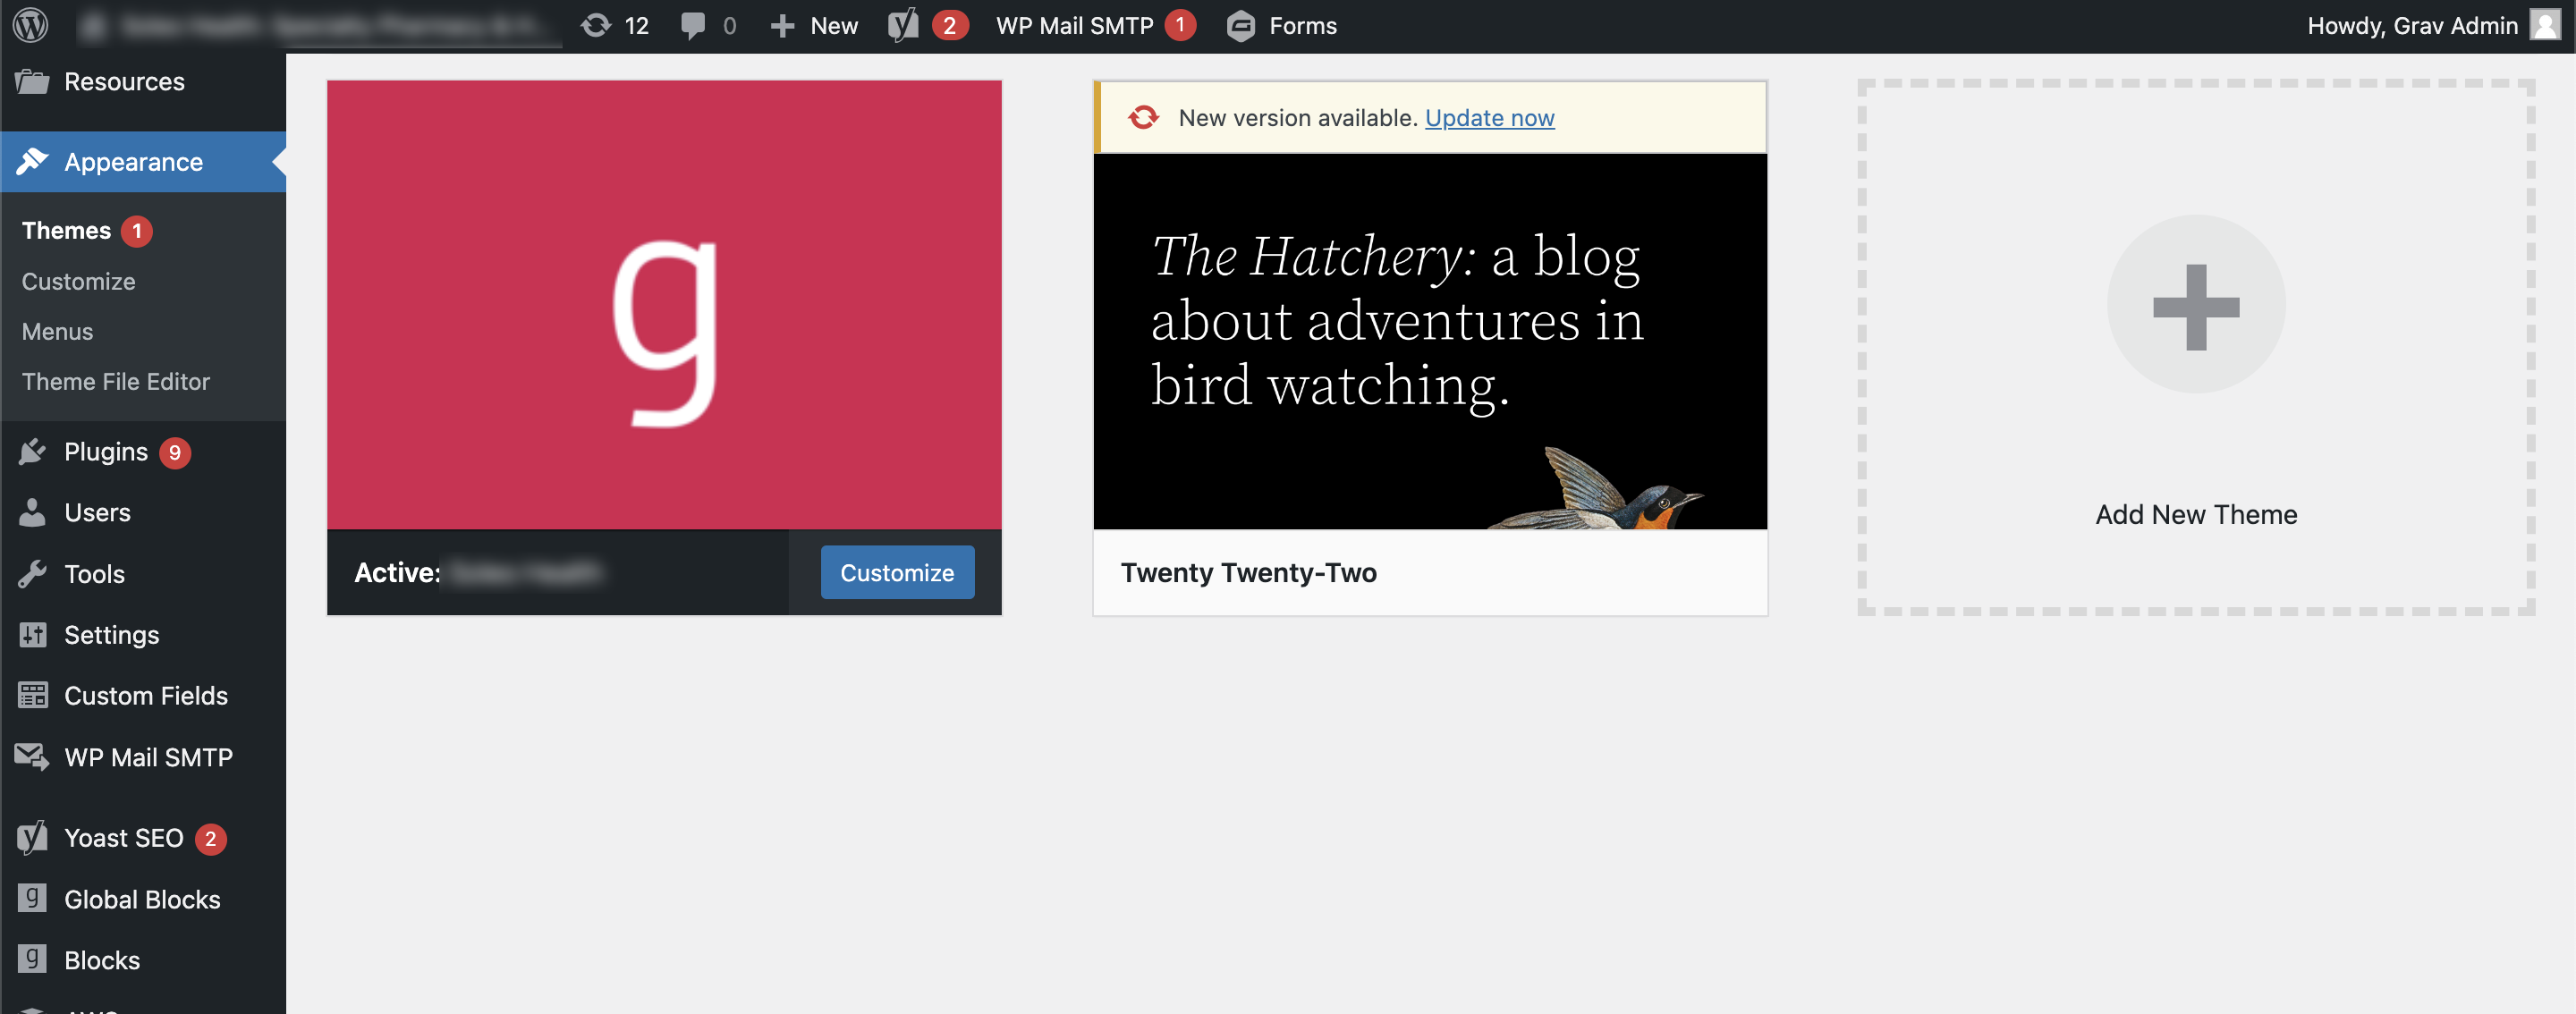The height and width of the screenshot is (1014, 2576).
Task: Click the Twenty Twenty-Two theme name
Action: point(1248,573)
